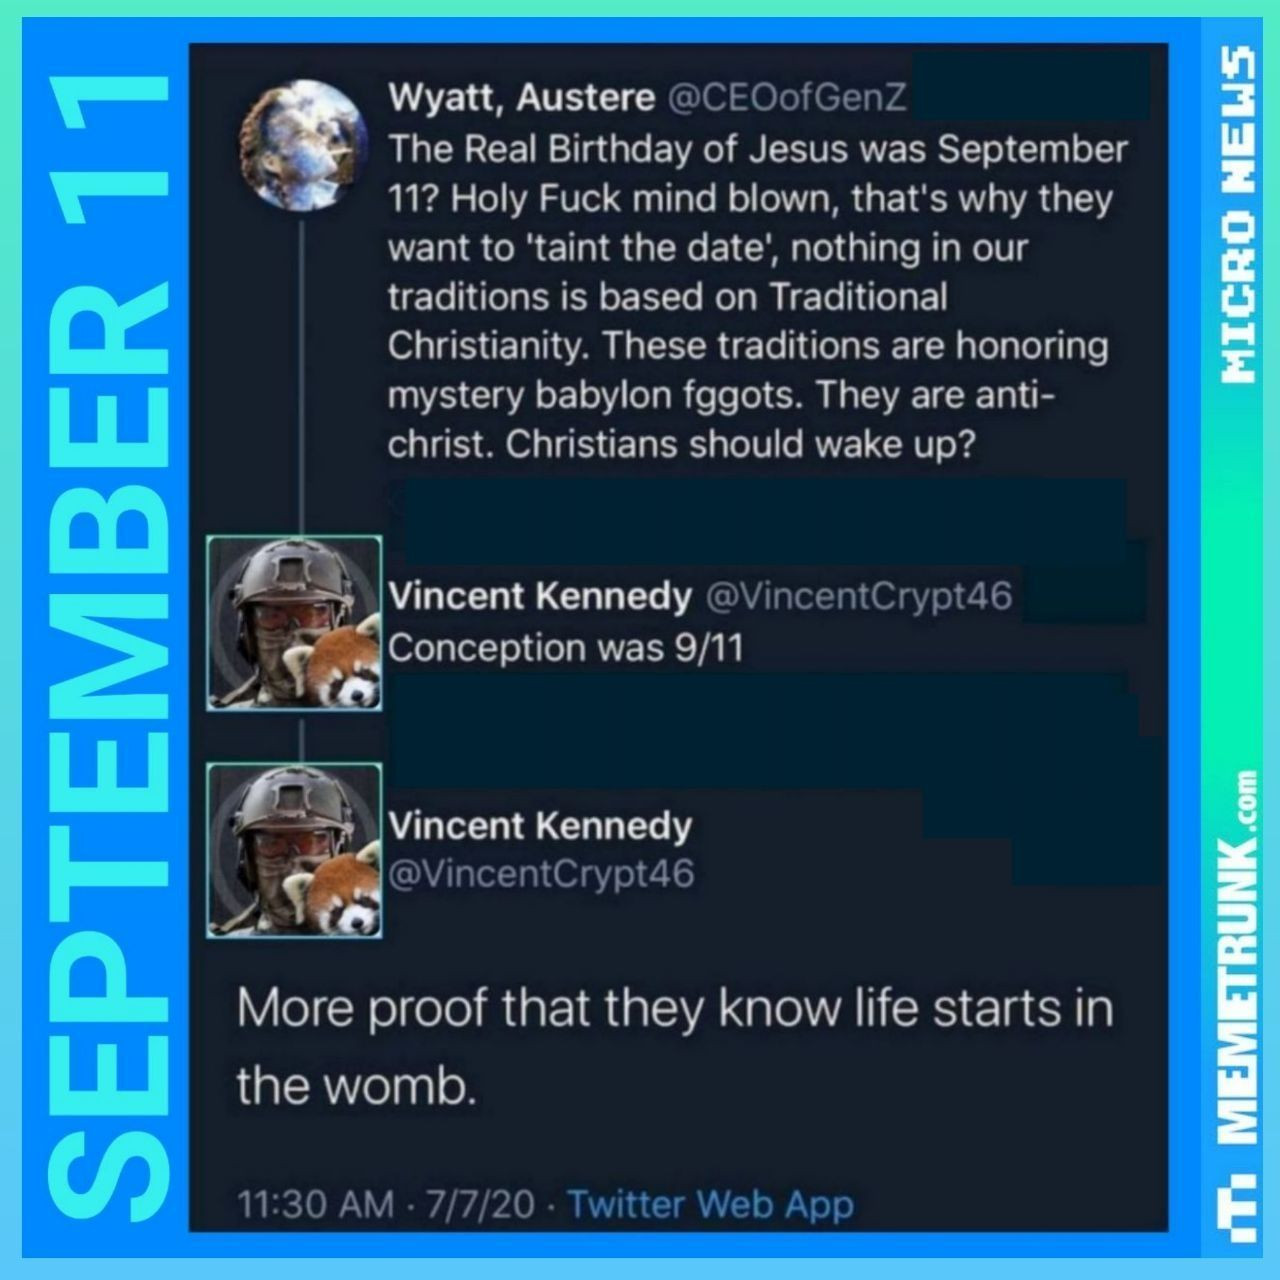The height and width of the screenshot is (1280, 1280).
Task: Open the Vincent Kennedy name above the Conception reply
Action: tap(539, 597)
